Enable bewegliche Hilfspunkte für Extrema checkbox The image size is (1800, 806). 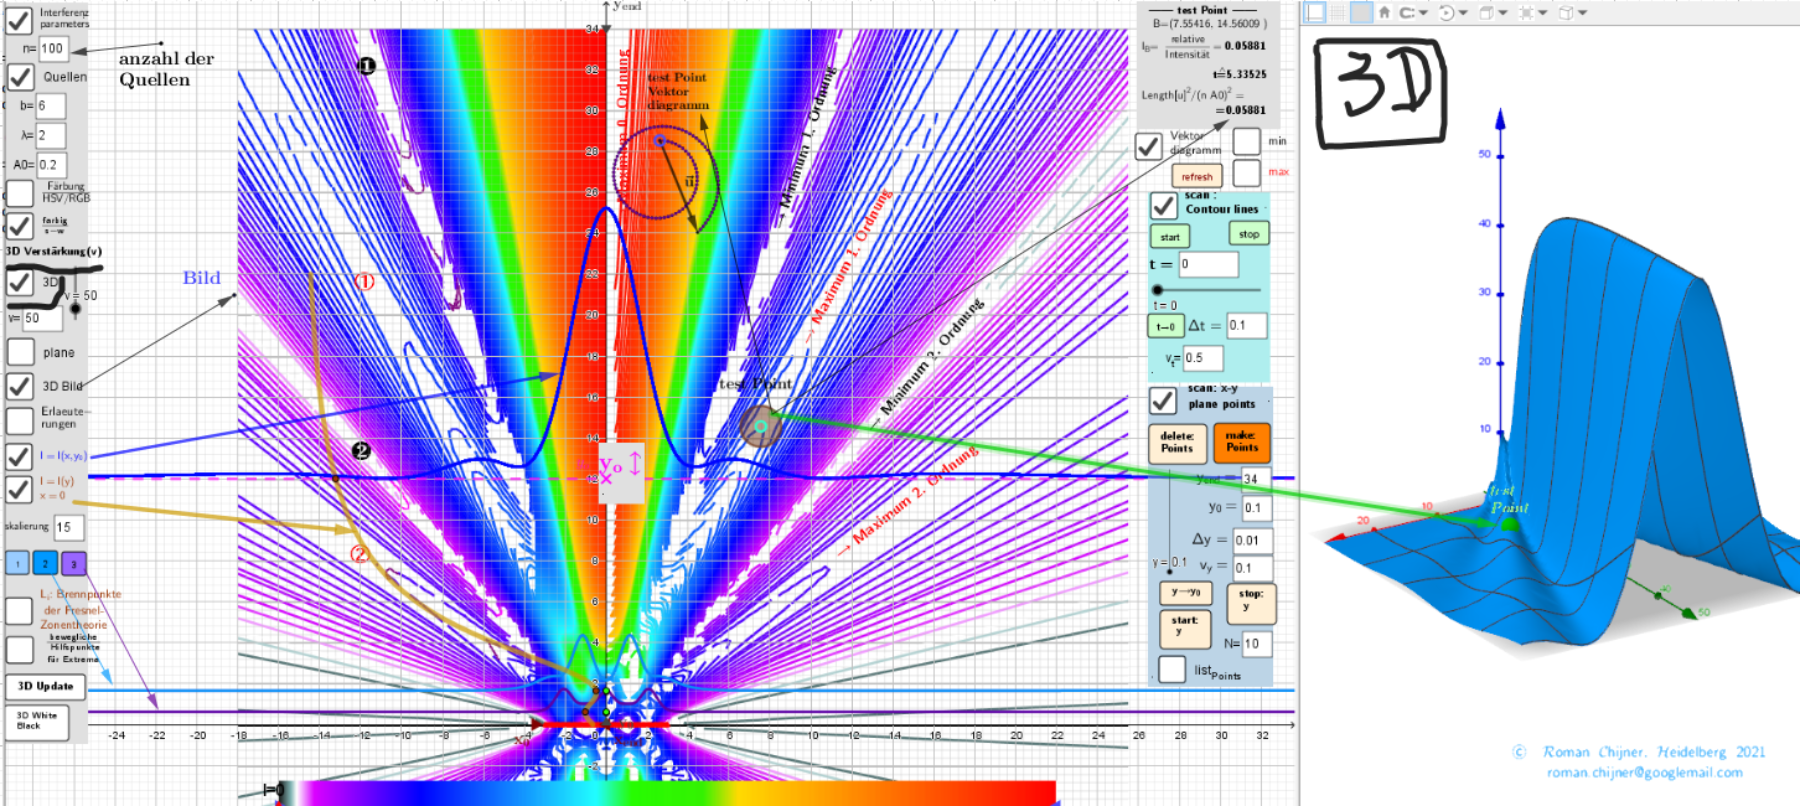[x=20, y=649]
